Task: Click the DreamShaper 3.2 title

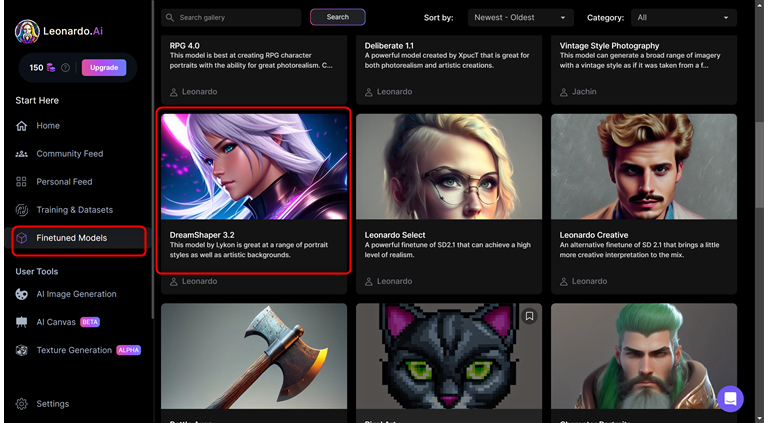Action: click(202, 235)
